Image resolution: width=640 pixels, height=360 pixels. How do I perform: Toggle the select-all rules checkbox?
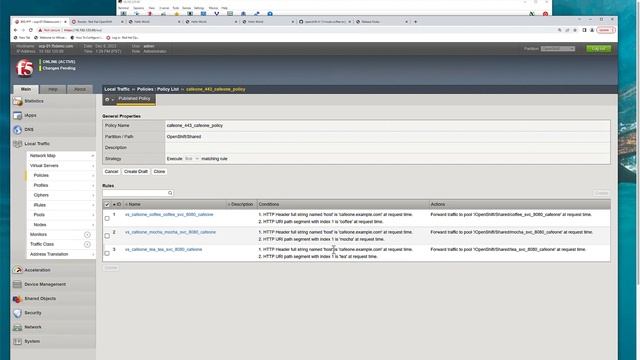[107, 204]
